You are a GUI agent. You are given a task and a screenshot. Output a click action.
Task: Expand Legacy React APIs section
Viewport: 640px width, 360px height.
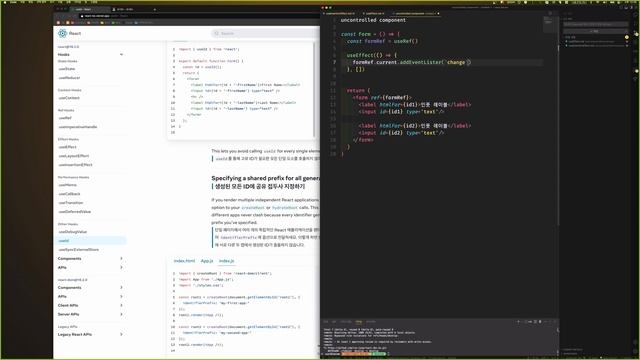[121, 334]
